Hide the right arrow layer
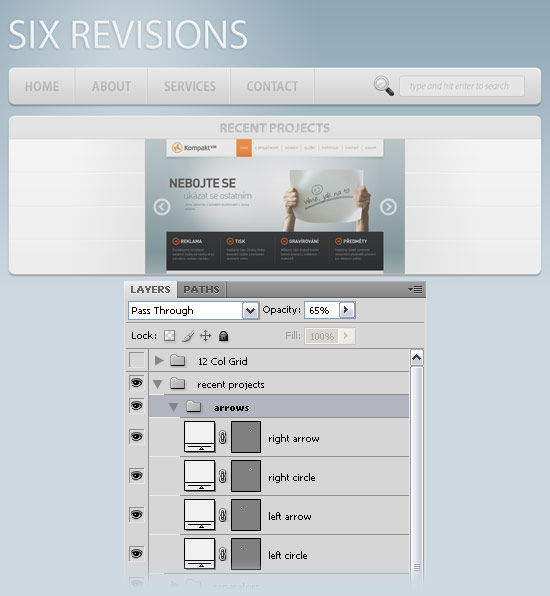Screen dimensions: 550x596 pyautogui.click(x=136, y=437)
